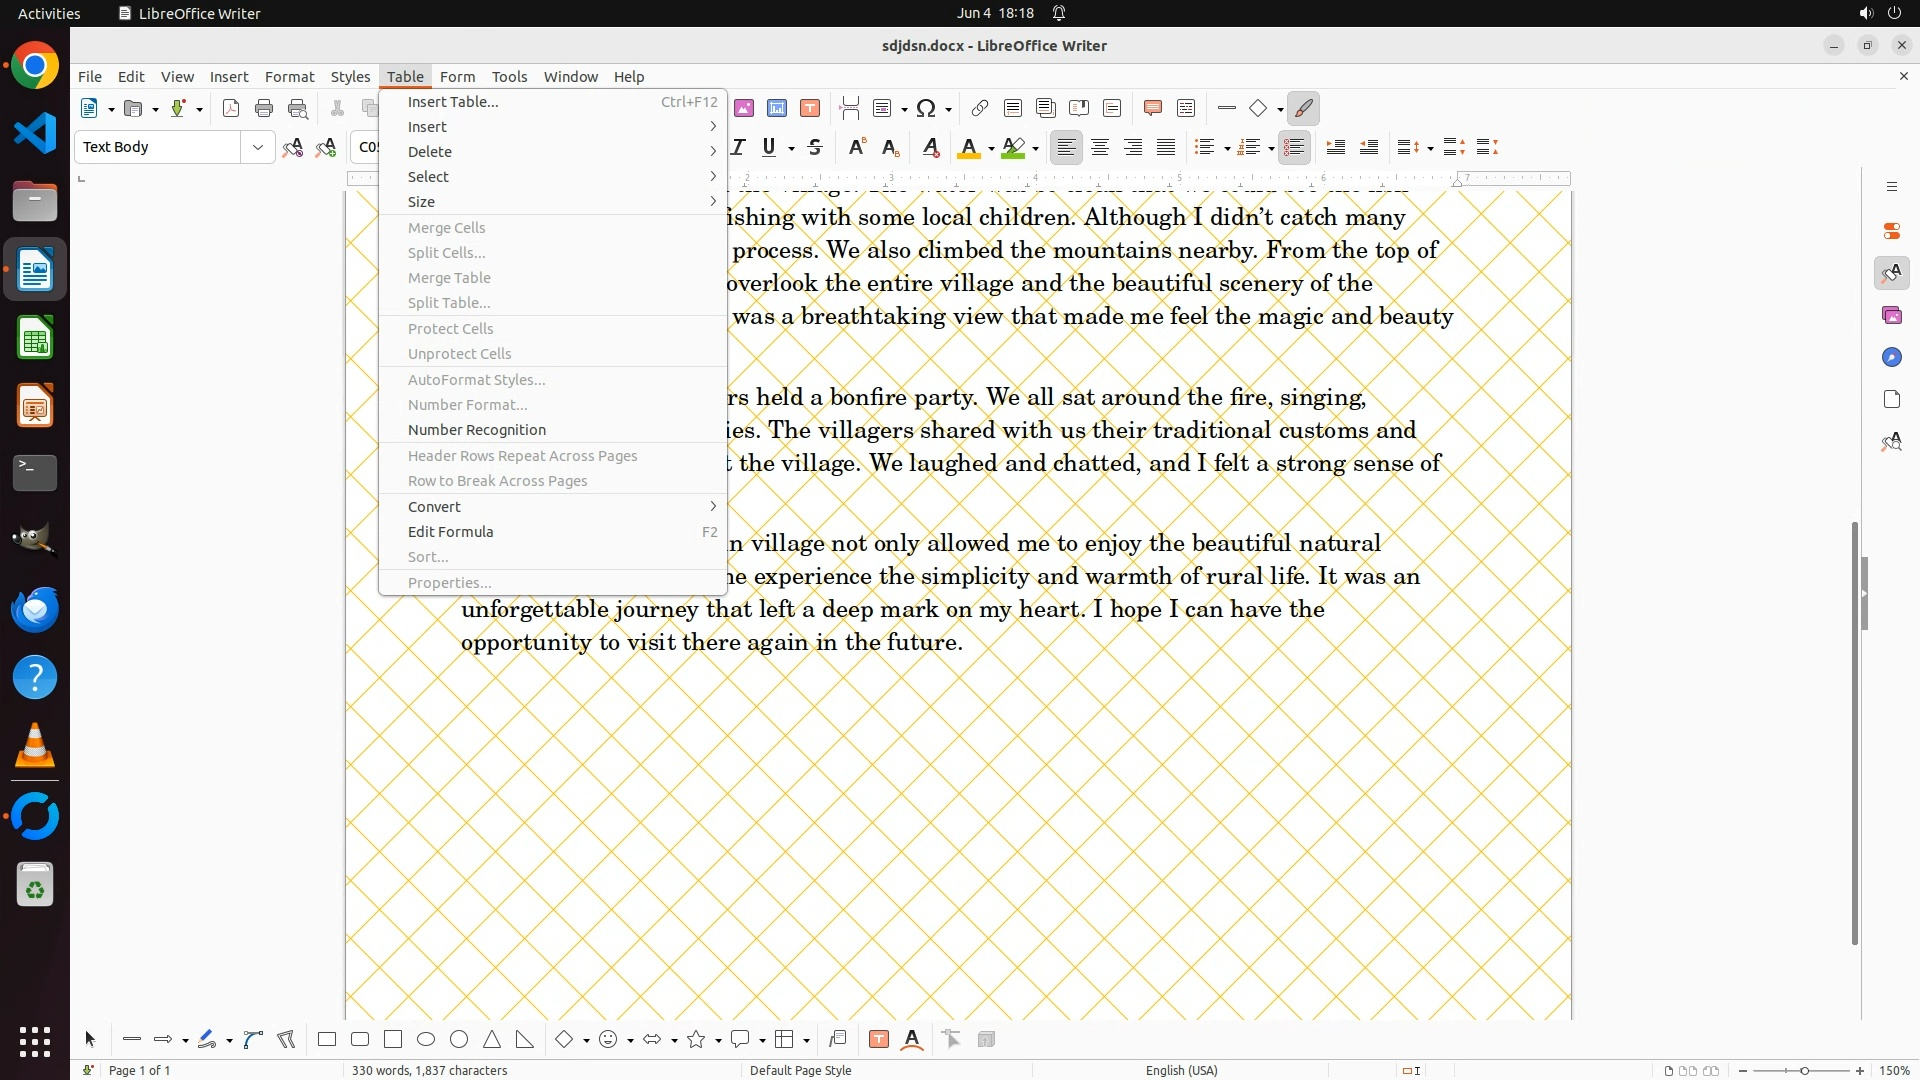Open the font color dropdown arrow
The height and width of the screenshot is (1080, 1920).
click(x=991, y=148)
